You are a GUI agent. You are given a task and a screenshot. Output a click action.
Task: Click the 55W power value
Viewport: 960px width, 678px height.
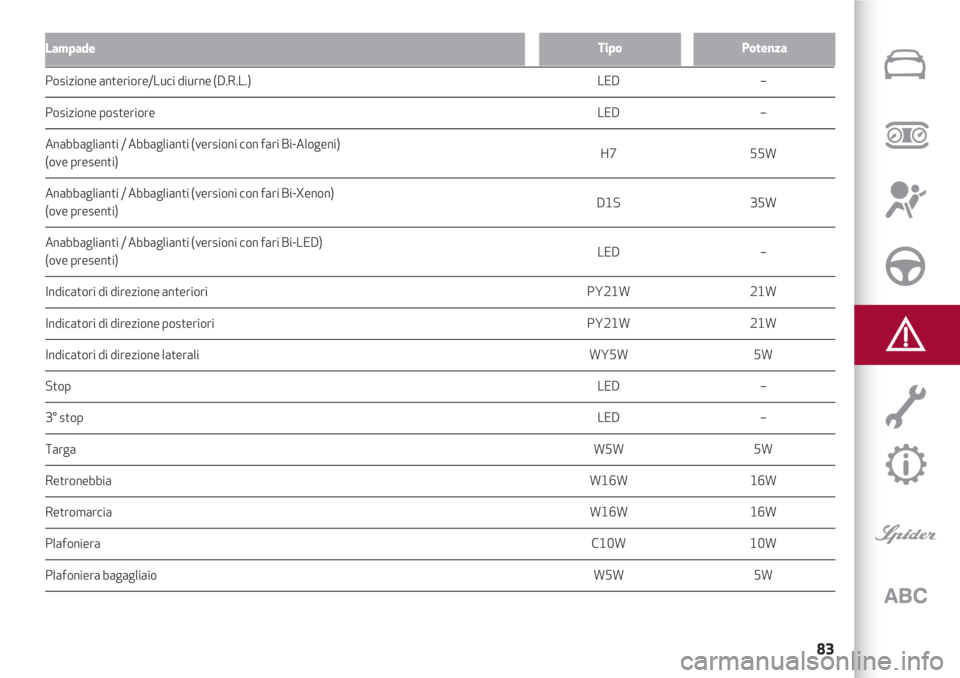pos(763,154)
